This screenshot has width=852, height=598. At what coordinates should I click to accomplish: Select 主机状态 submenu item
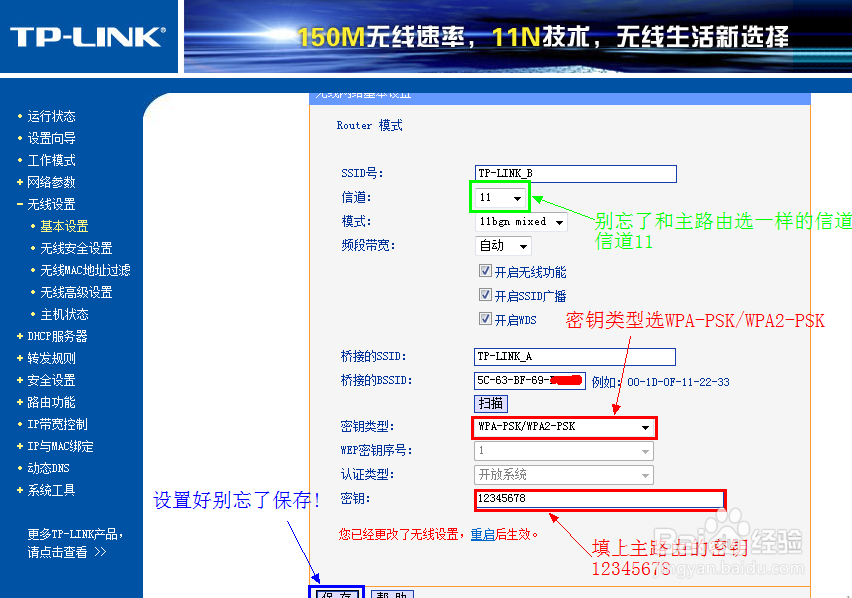64,314
